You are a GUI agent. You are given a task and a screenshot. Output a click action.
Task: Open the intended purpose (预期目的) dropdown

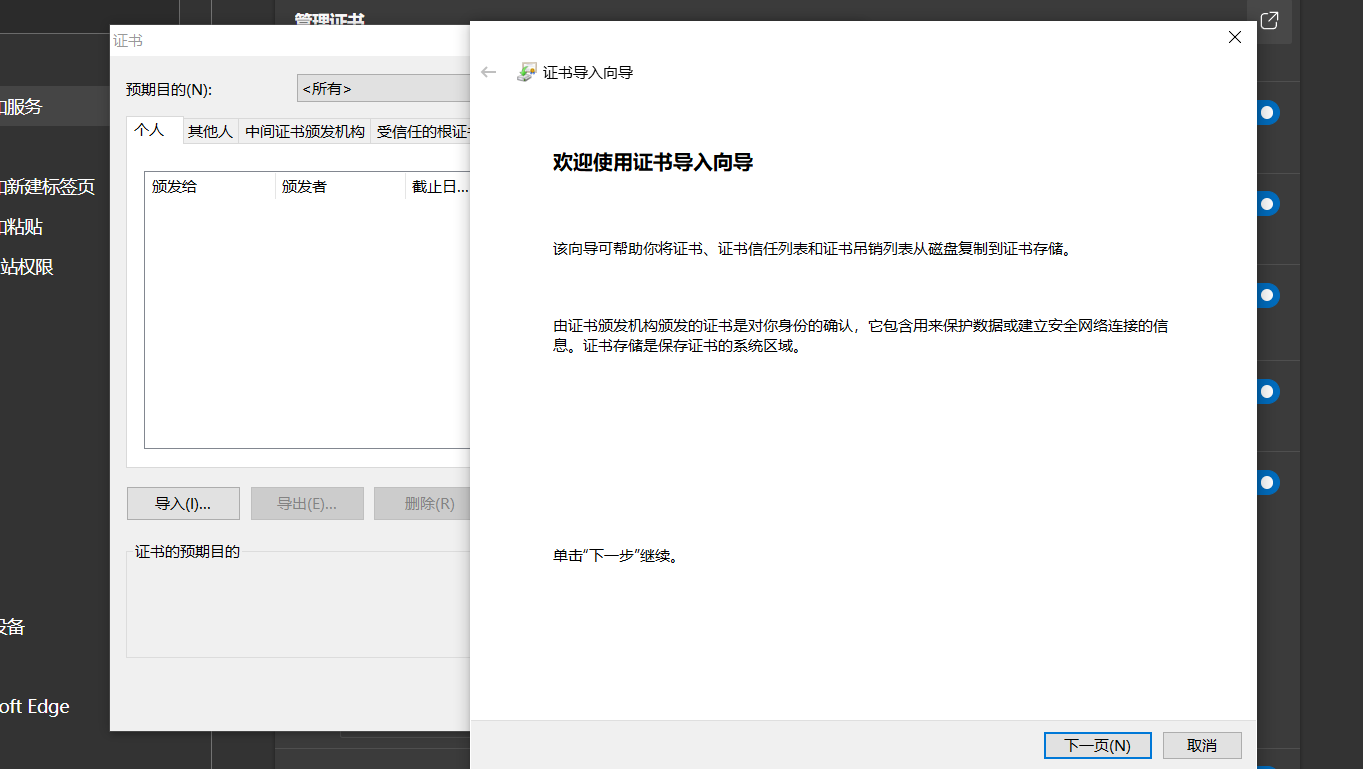tap(384, 88)
